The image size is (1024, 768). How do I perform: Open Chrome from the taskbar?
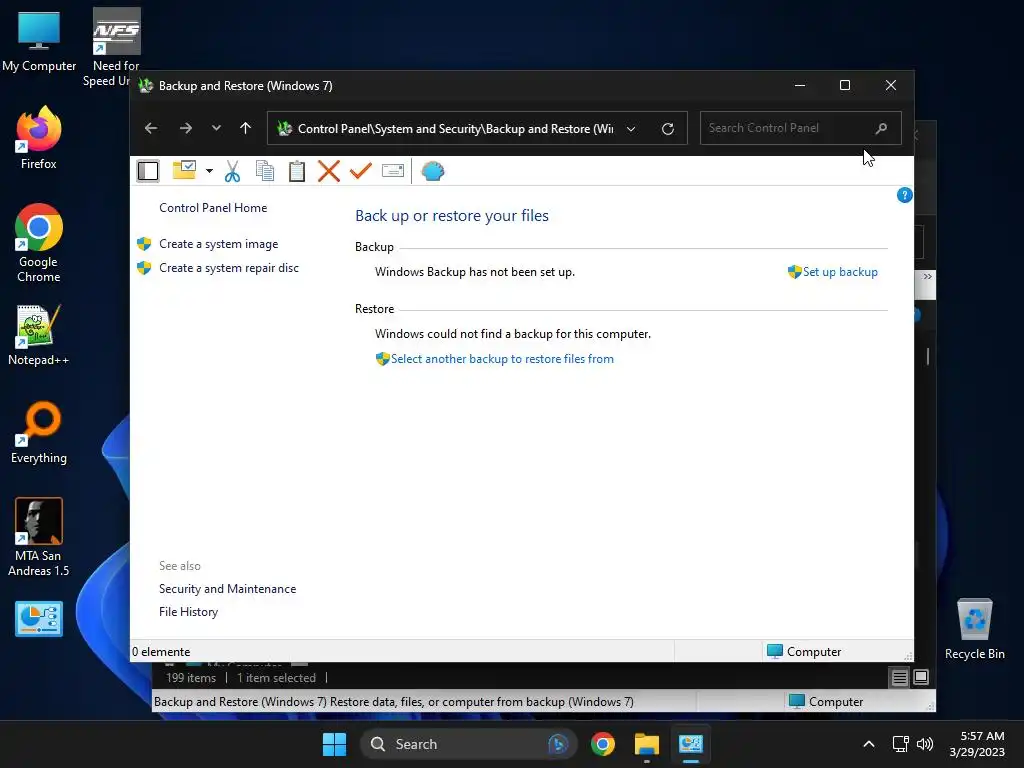[x=602, y=744]
